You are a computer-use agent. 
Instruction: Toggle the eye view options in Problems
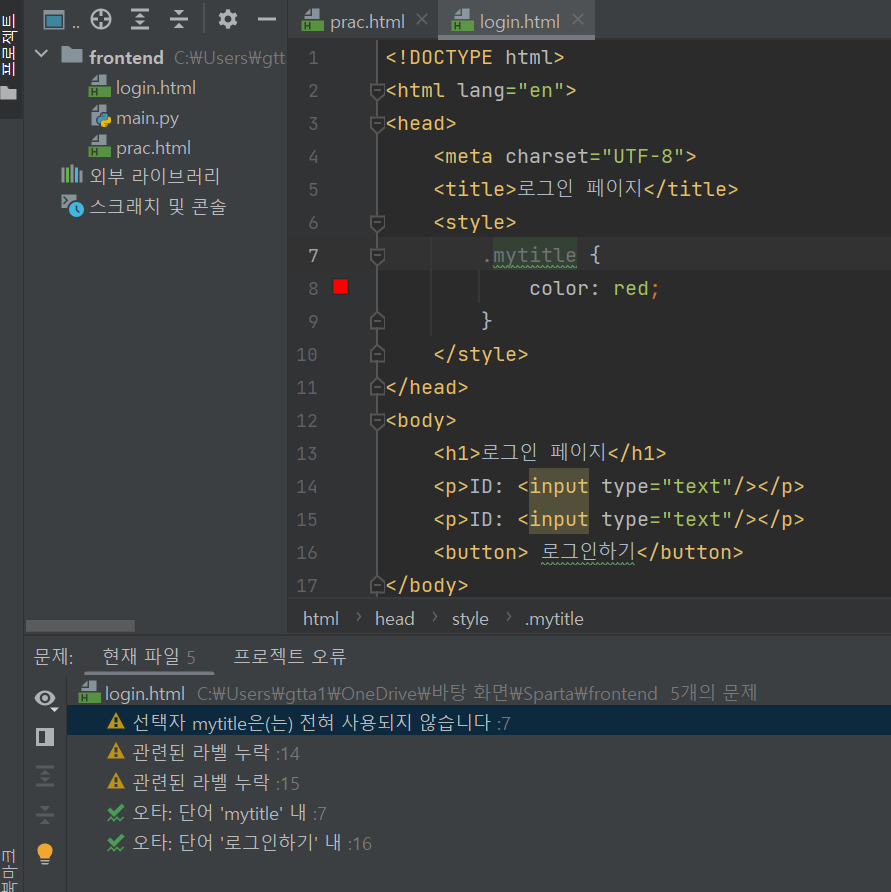click(x=46, y=699)
